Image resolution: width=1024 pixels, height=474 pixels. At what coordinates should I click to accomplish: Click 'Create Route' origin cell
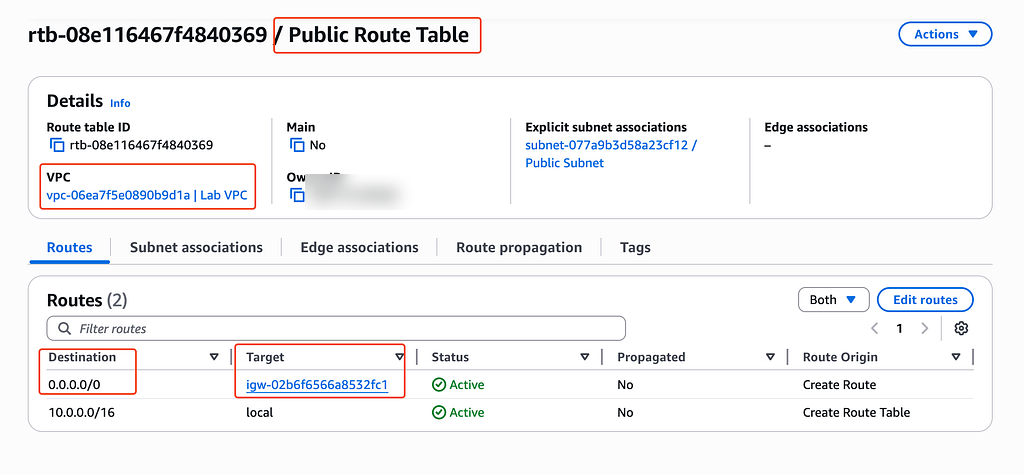pos(839,385)
